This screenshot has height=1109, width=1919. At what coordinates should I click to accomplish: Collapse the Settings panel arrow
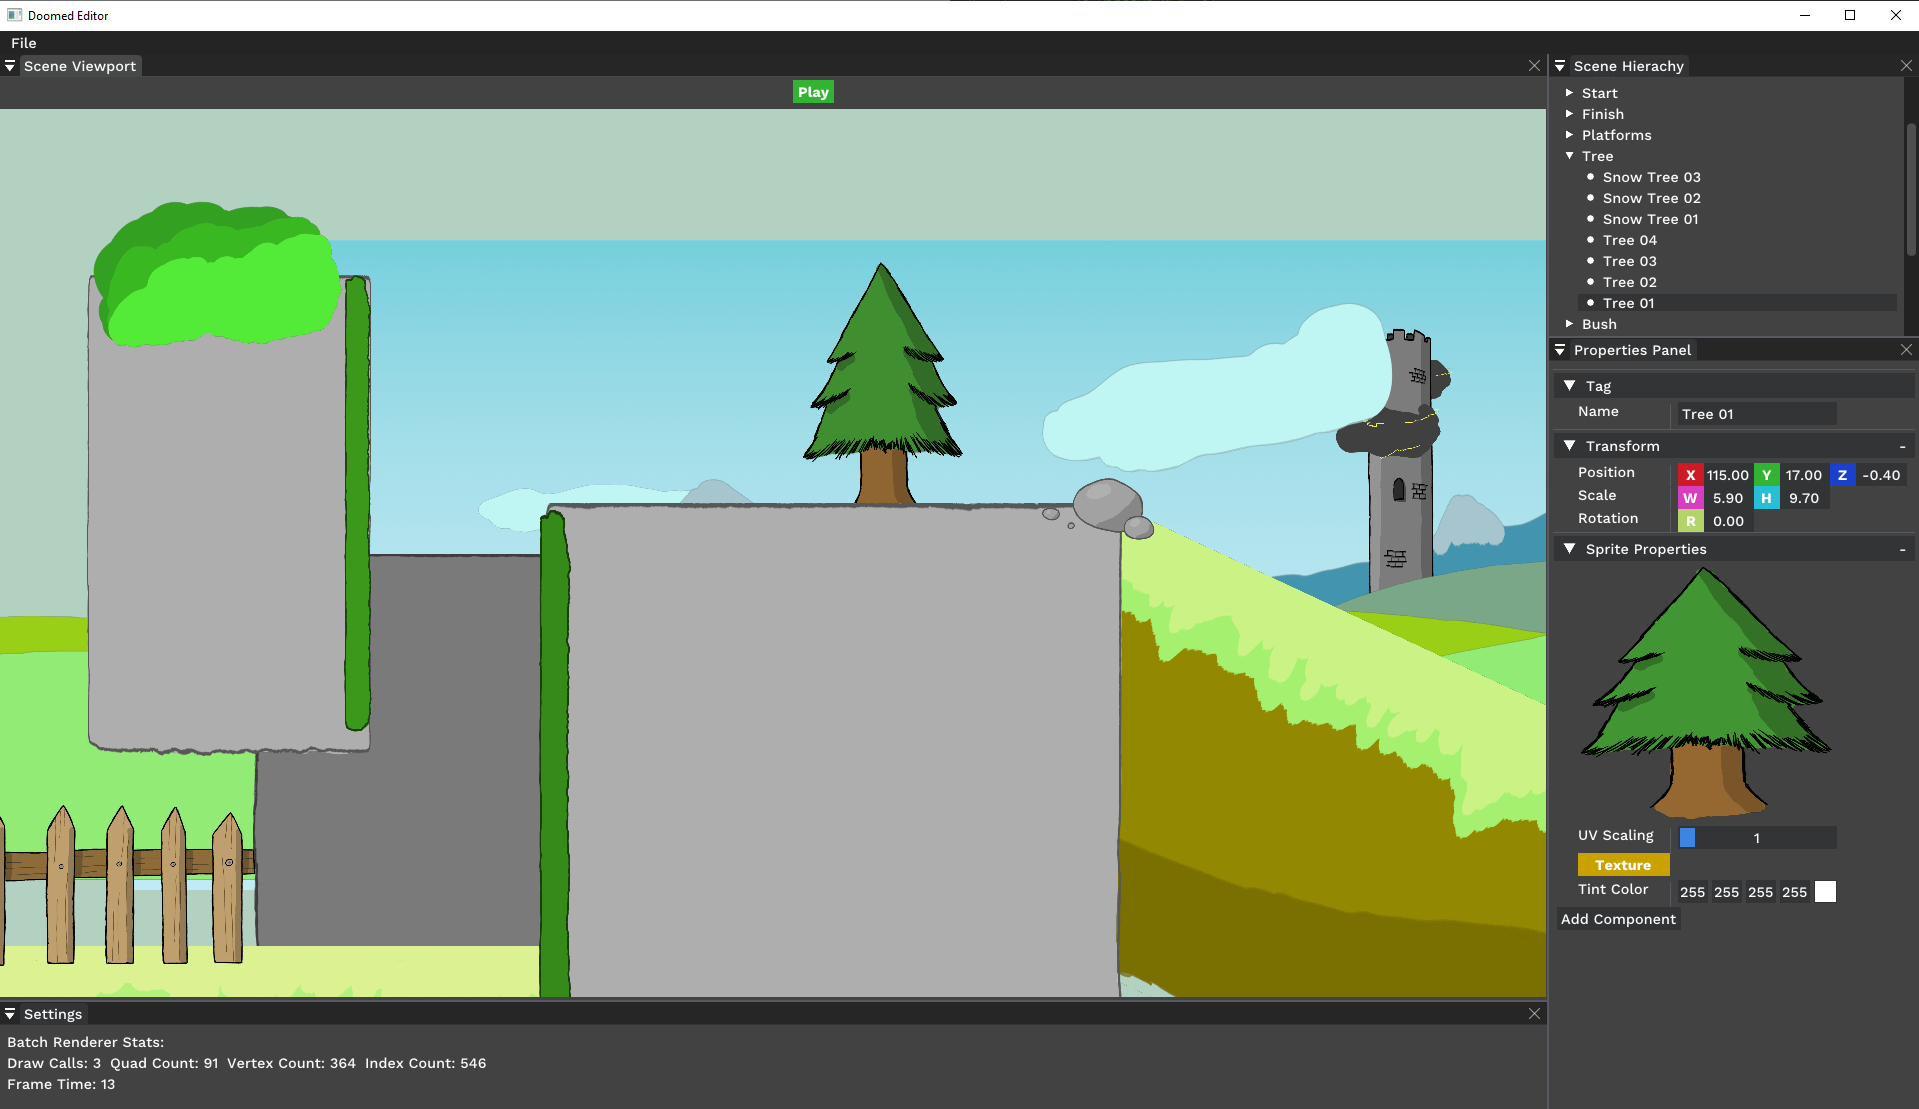10,1014
